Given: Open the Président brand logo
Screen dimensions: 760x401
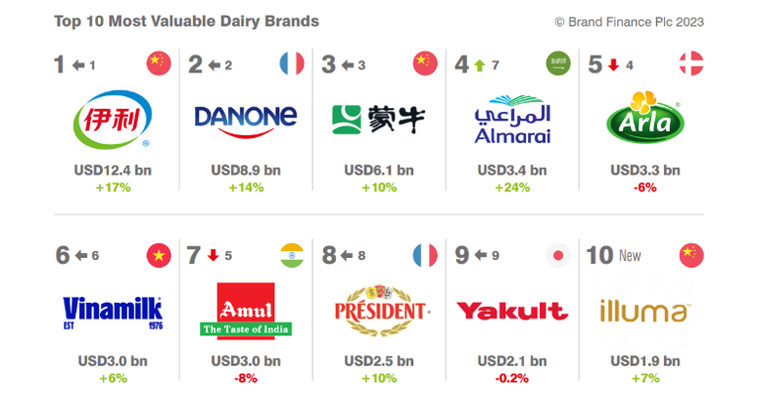Looking at the screenshot, I should (x=378, y=311).
